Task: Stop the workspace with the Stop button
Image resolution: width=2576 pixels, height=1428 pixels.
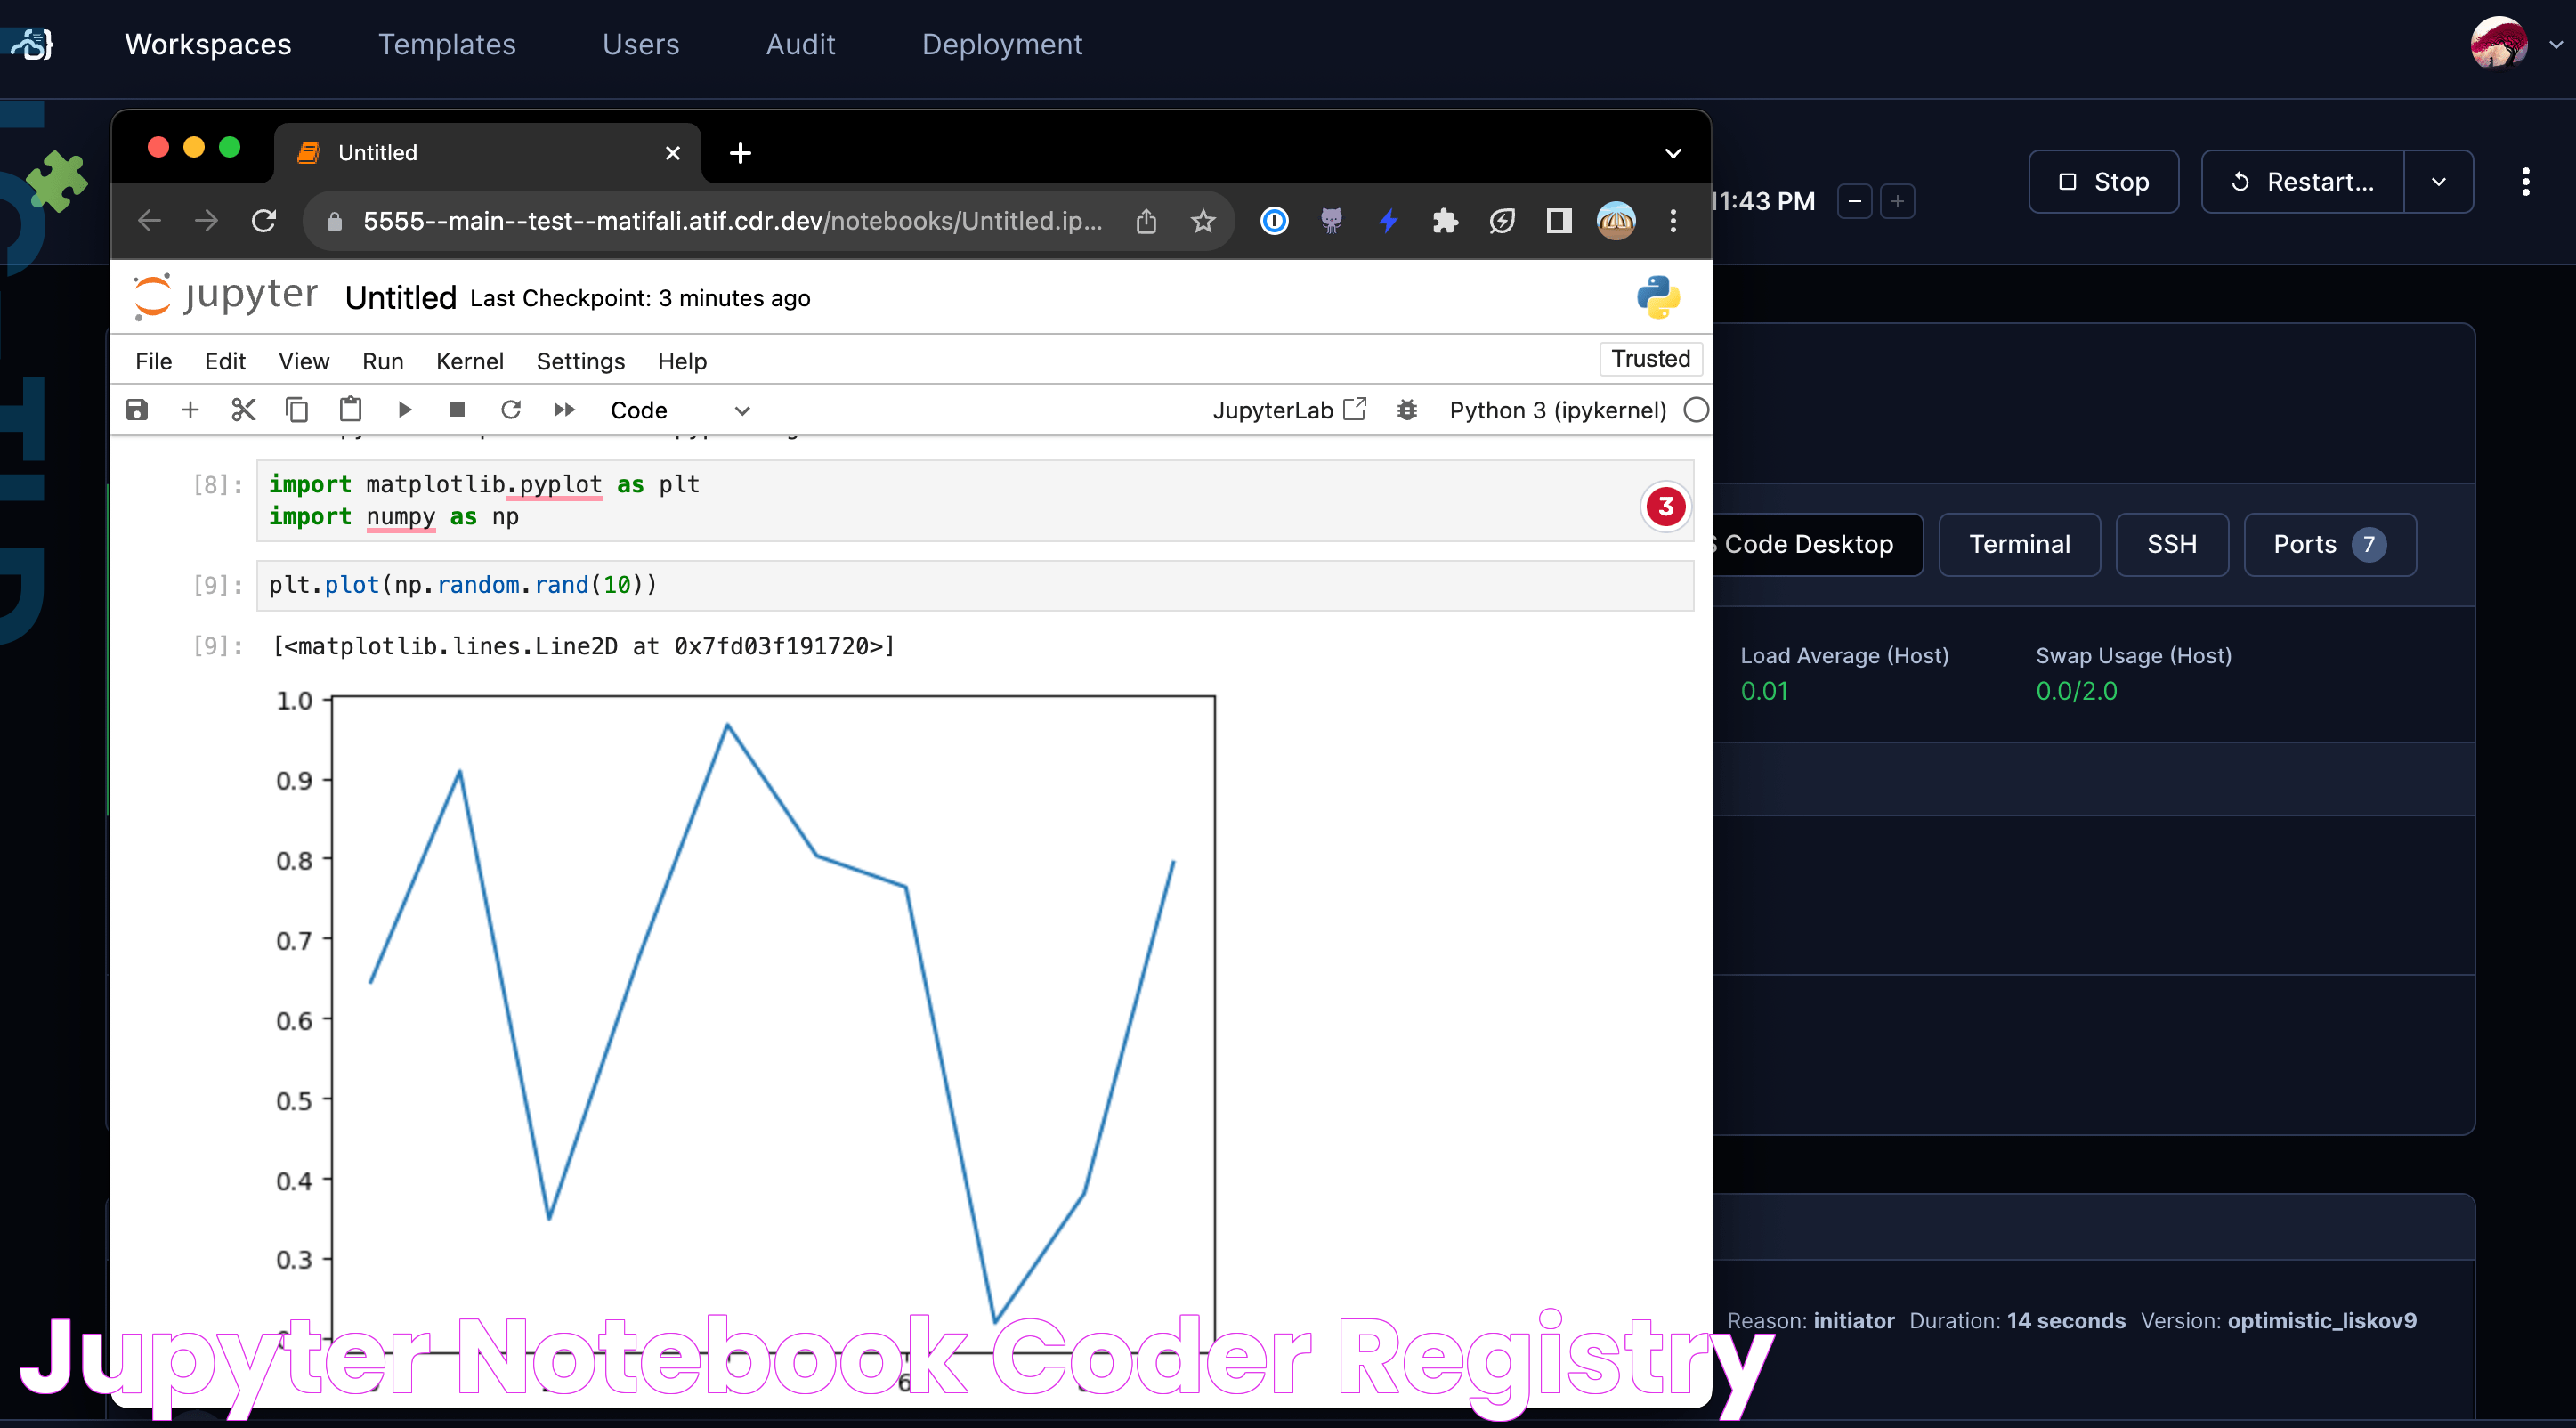Action: (x=2103, y=182)
